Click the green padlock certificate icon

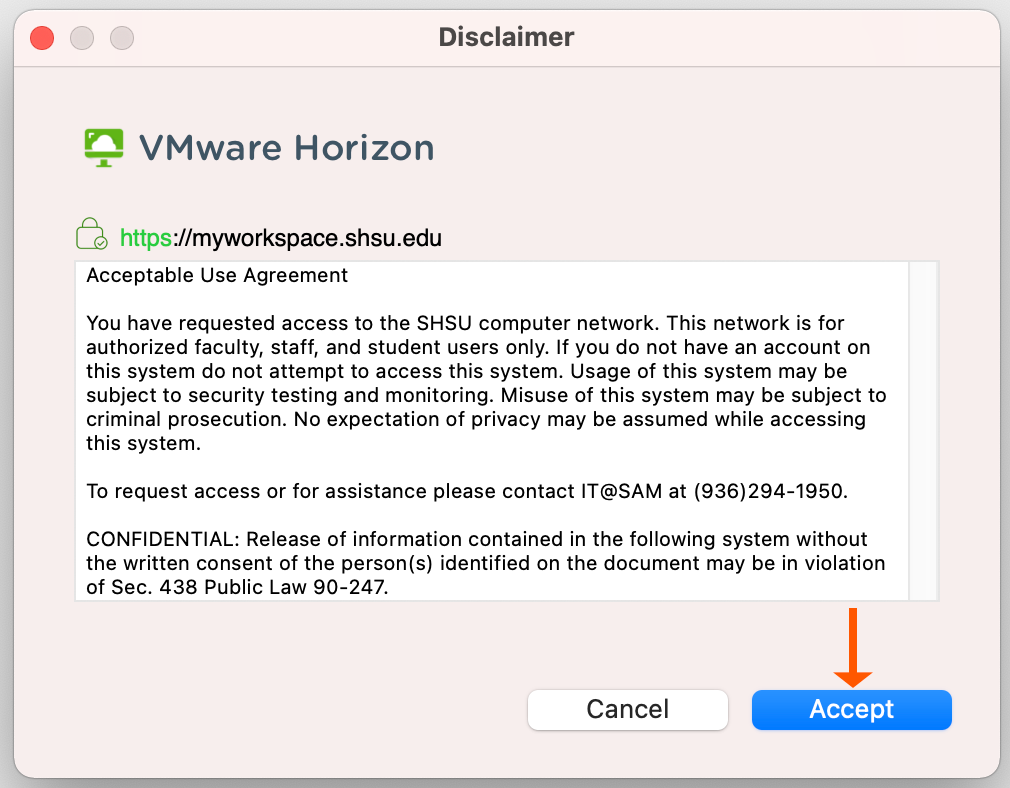point(91,236)
